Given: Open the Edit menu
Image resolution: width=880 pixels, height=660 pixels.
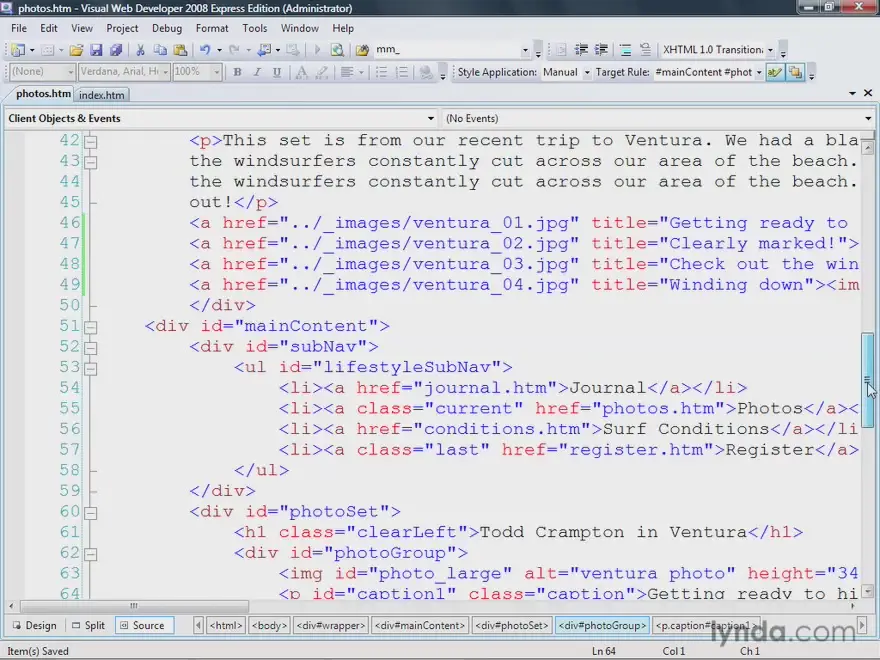Looking at the screenshot, I should (49, 28).
